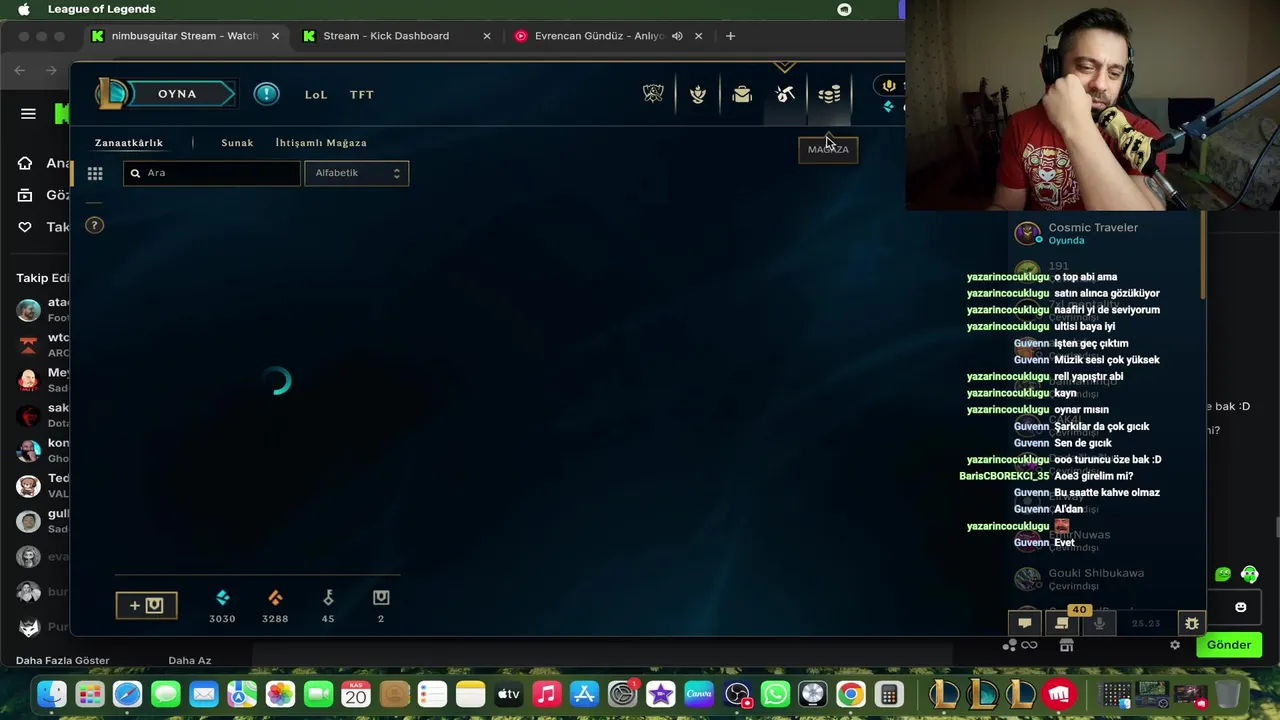The width and height of the screenshot is (1280, 720).
Task: Switch to the TFT tab
Action: point(362,95)
